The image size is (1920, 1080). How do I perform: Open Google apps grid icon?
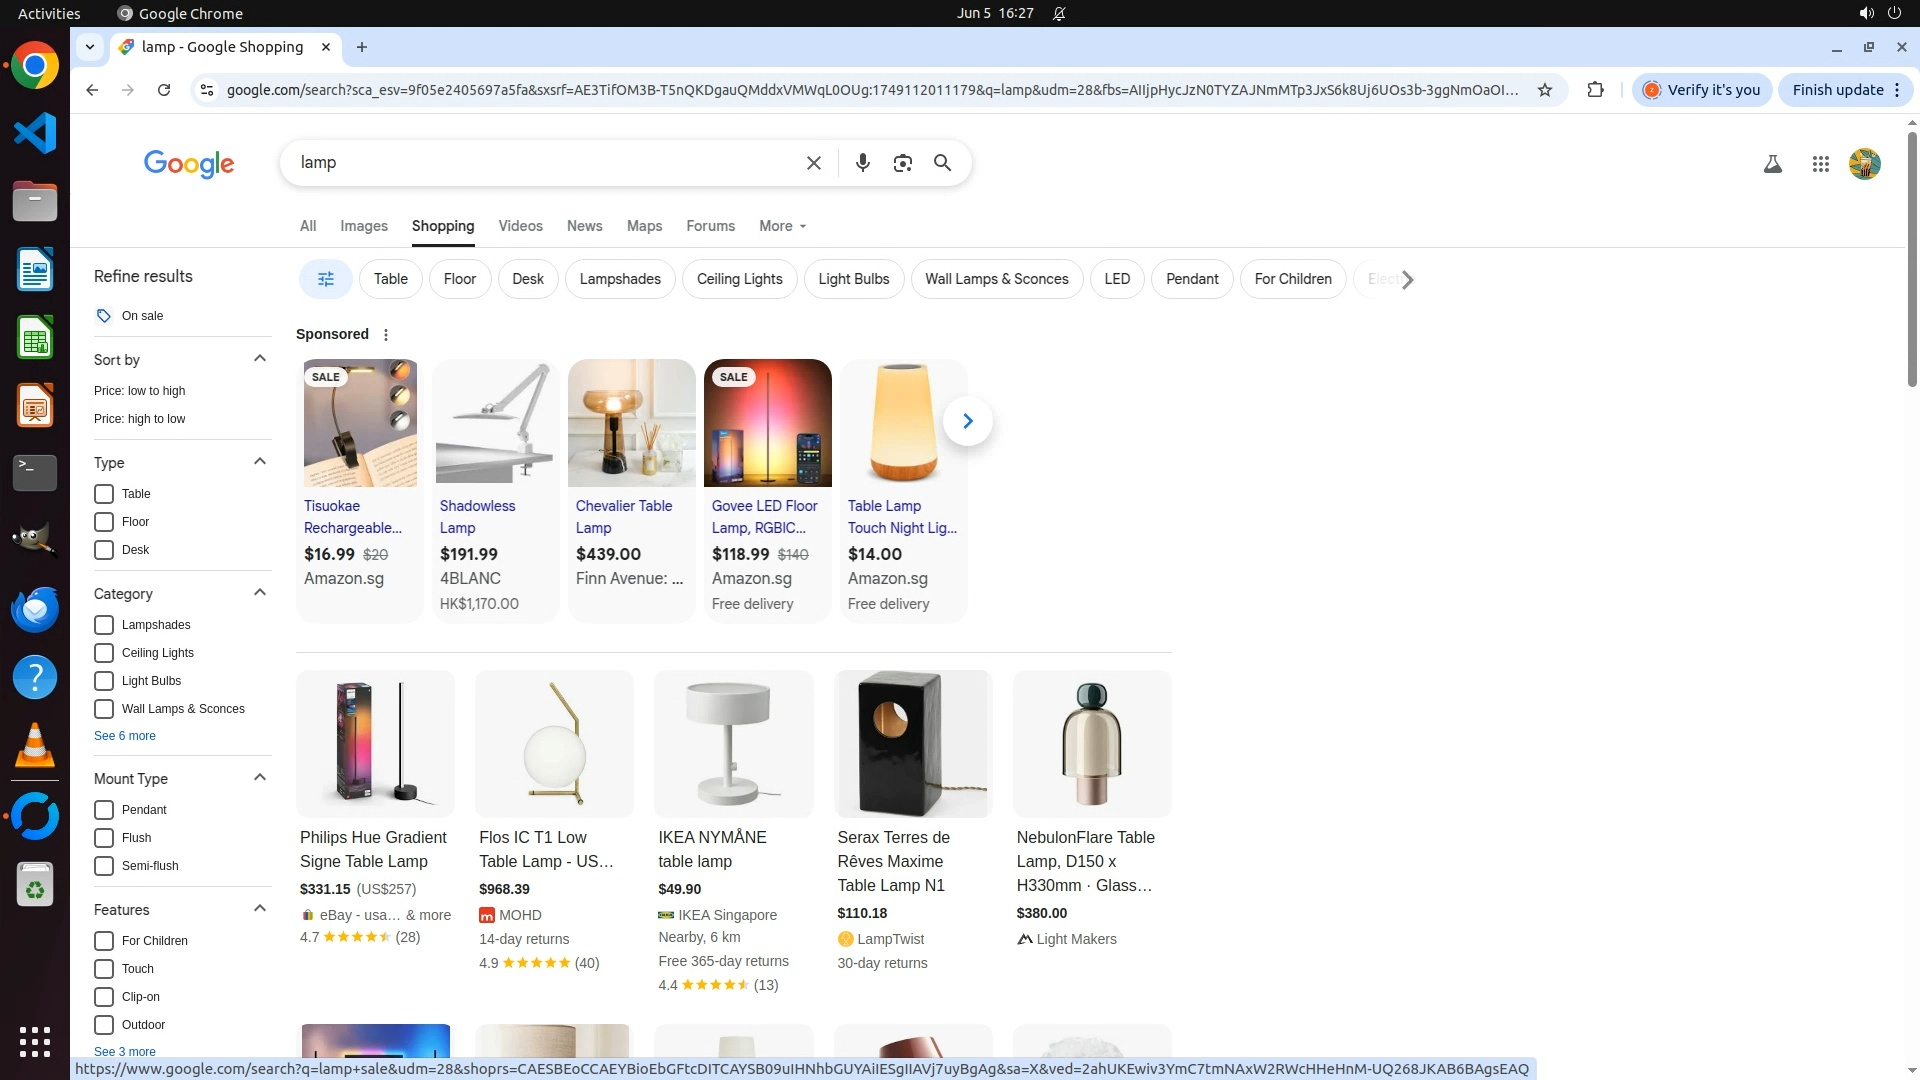tap(1820, 164)
